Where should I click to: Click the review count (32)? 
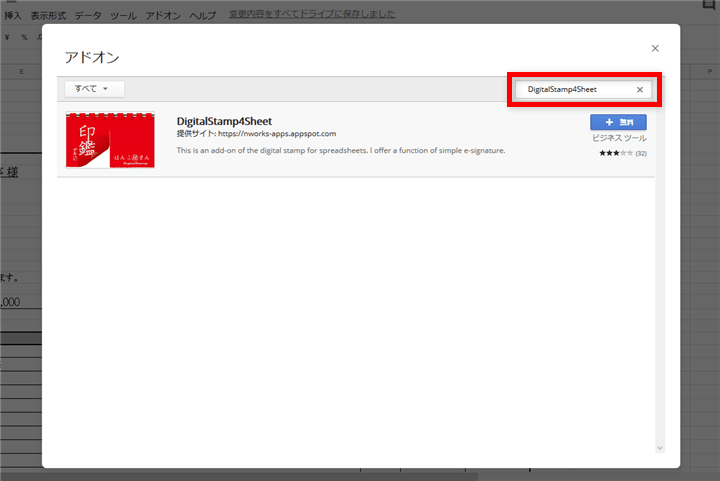point(641,153)
